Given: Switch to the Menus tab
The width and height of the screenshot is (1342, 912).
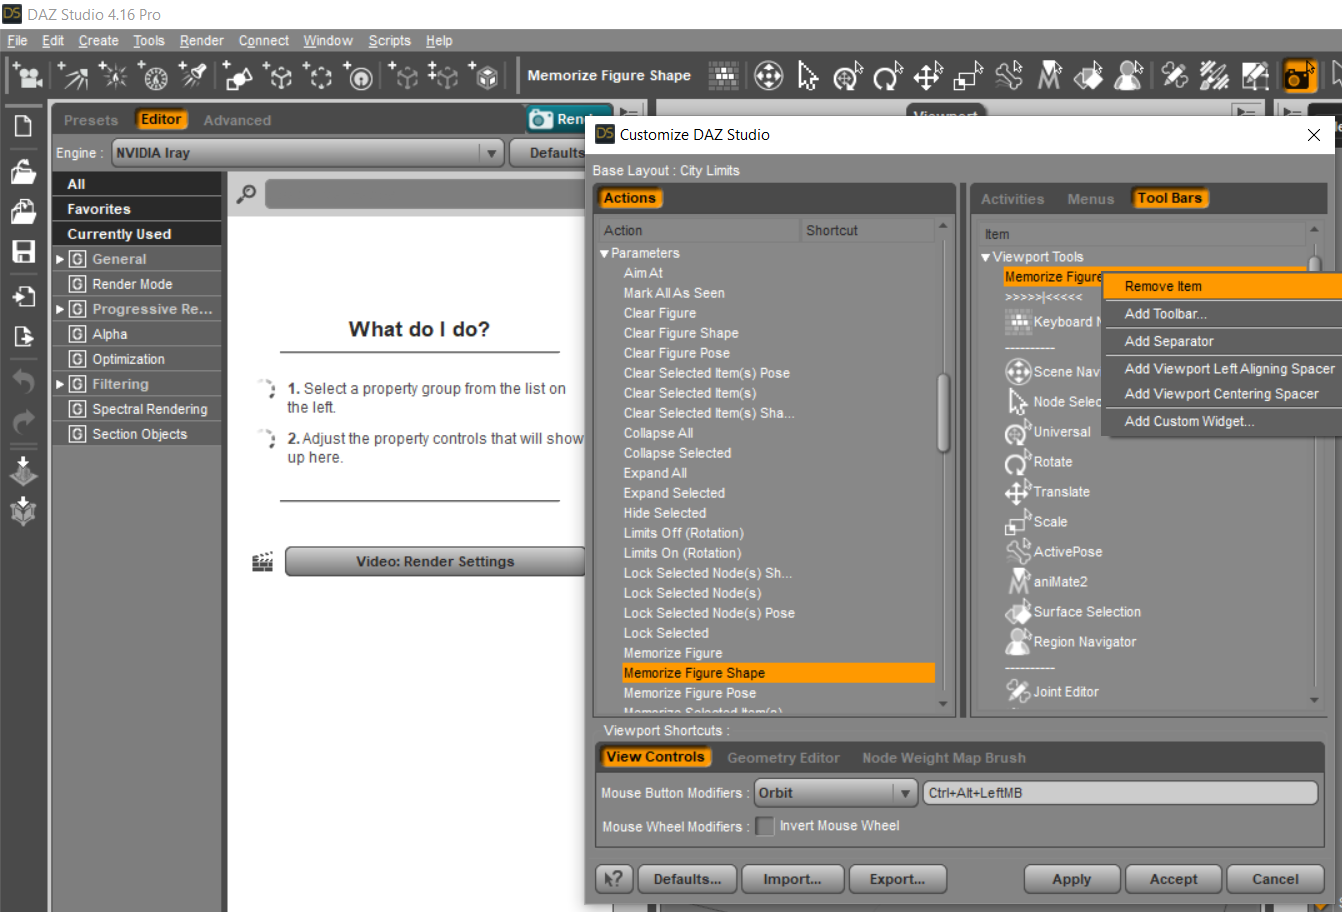Looking at the screenshot, I should 1090,199.
